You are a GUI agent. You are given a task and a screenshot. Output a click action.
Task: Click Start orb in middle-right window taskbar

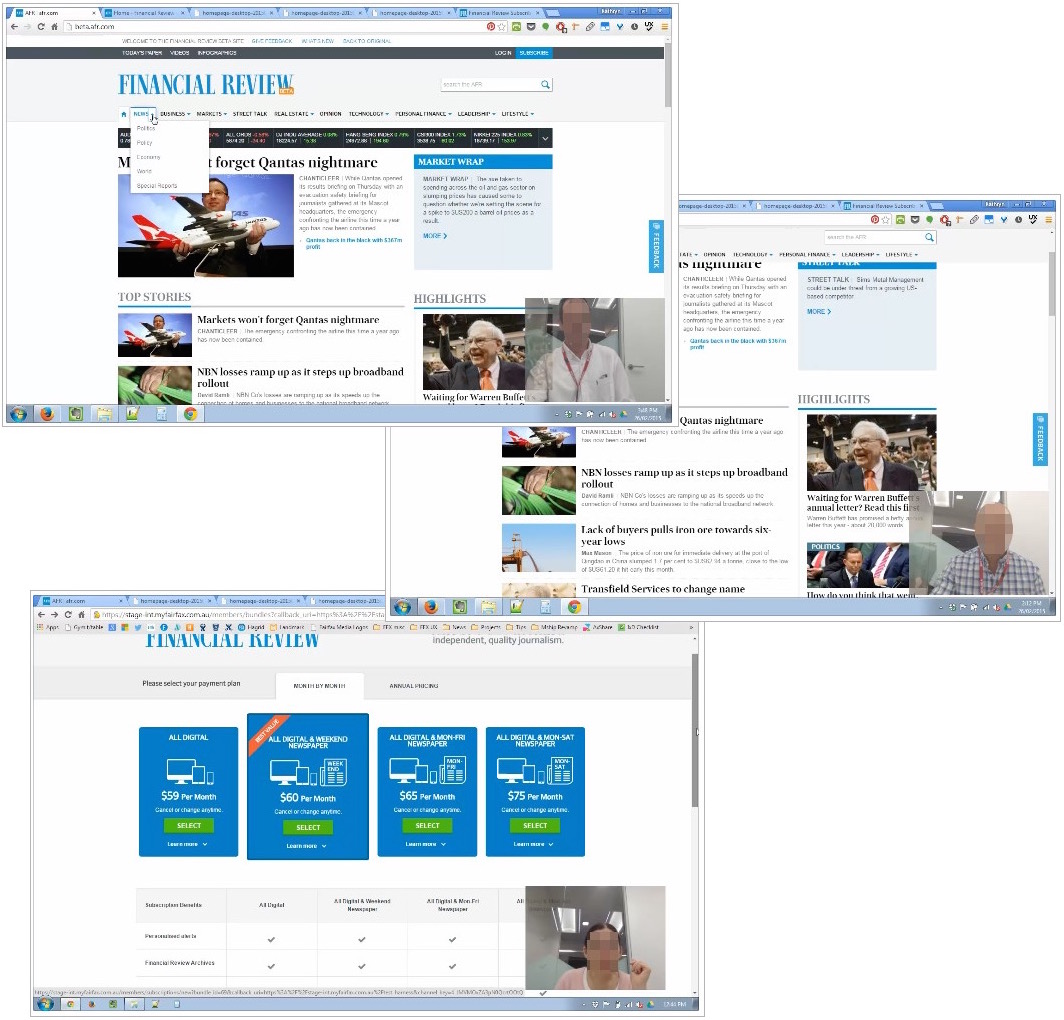(402, 606)
